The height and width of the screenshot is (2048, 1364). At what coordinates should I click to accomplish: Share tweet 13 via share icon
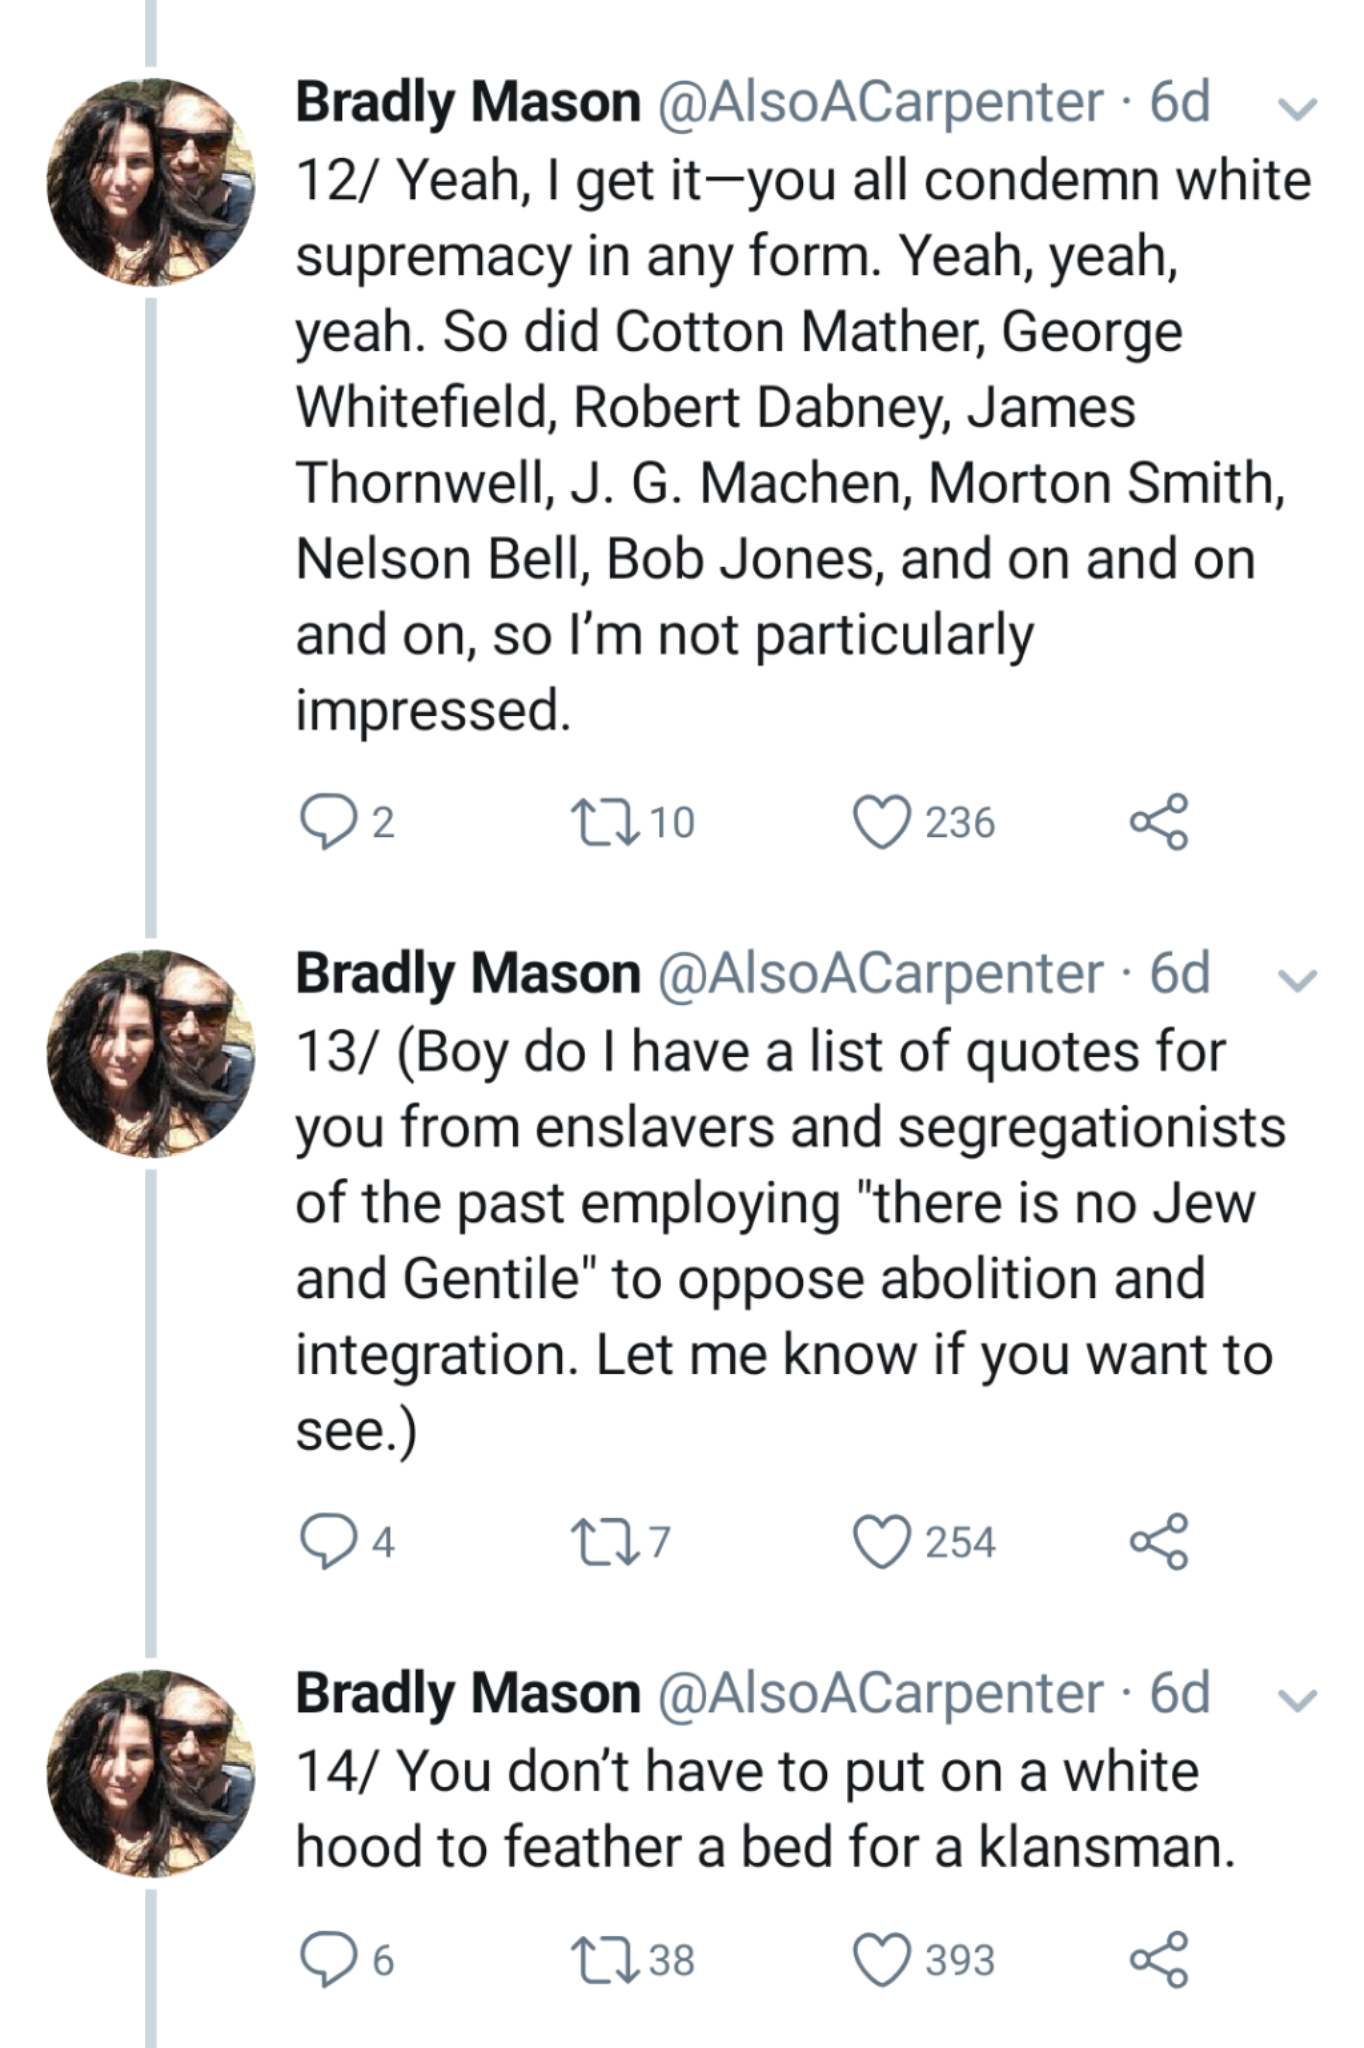pos(1160,1542)
